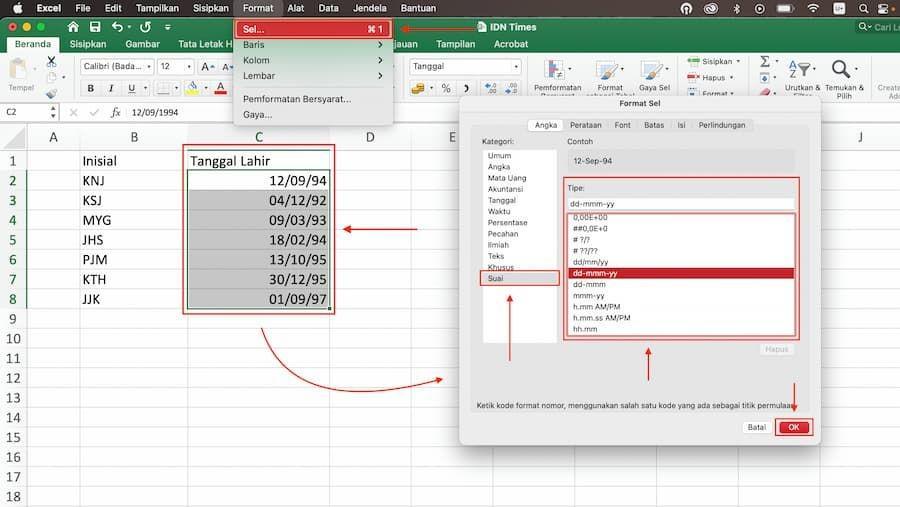The width and height of the screenshot is (900, 507).
Task: Select Suai category in Format Sel
Action: (x=519, y=278)
